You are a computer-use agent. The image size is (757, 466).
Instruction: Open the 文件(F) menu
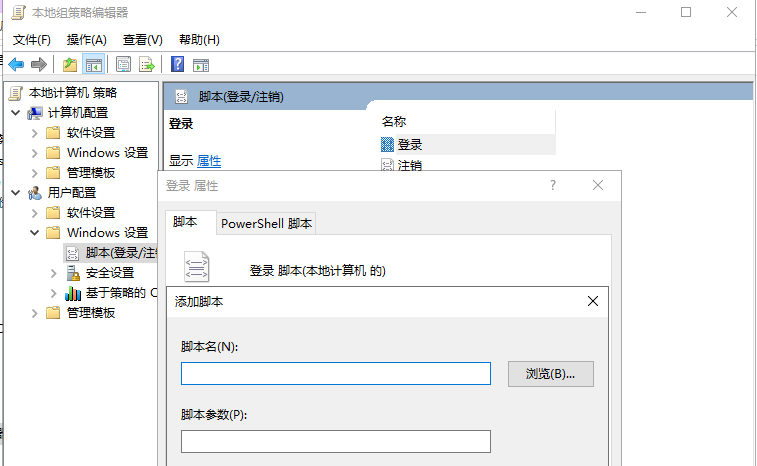pyautogui.click(x=32, y=39)
